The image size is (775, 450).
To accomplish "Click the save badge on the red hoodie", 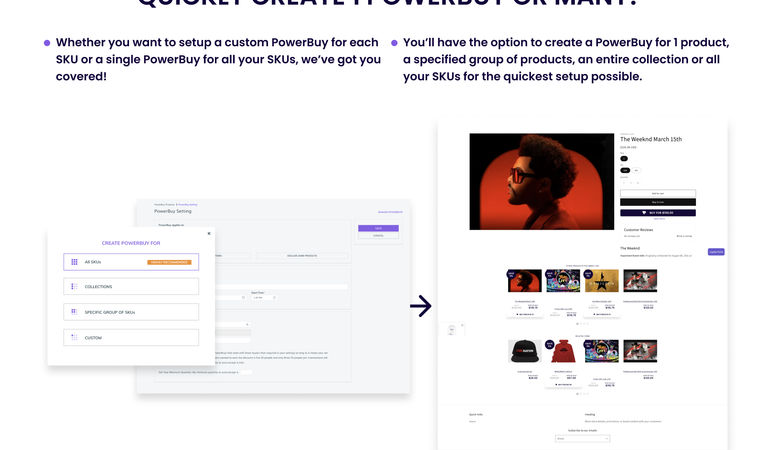I will click(x=550, y=344).
